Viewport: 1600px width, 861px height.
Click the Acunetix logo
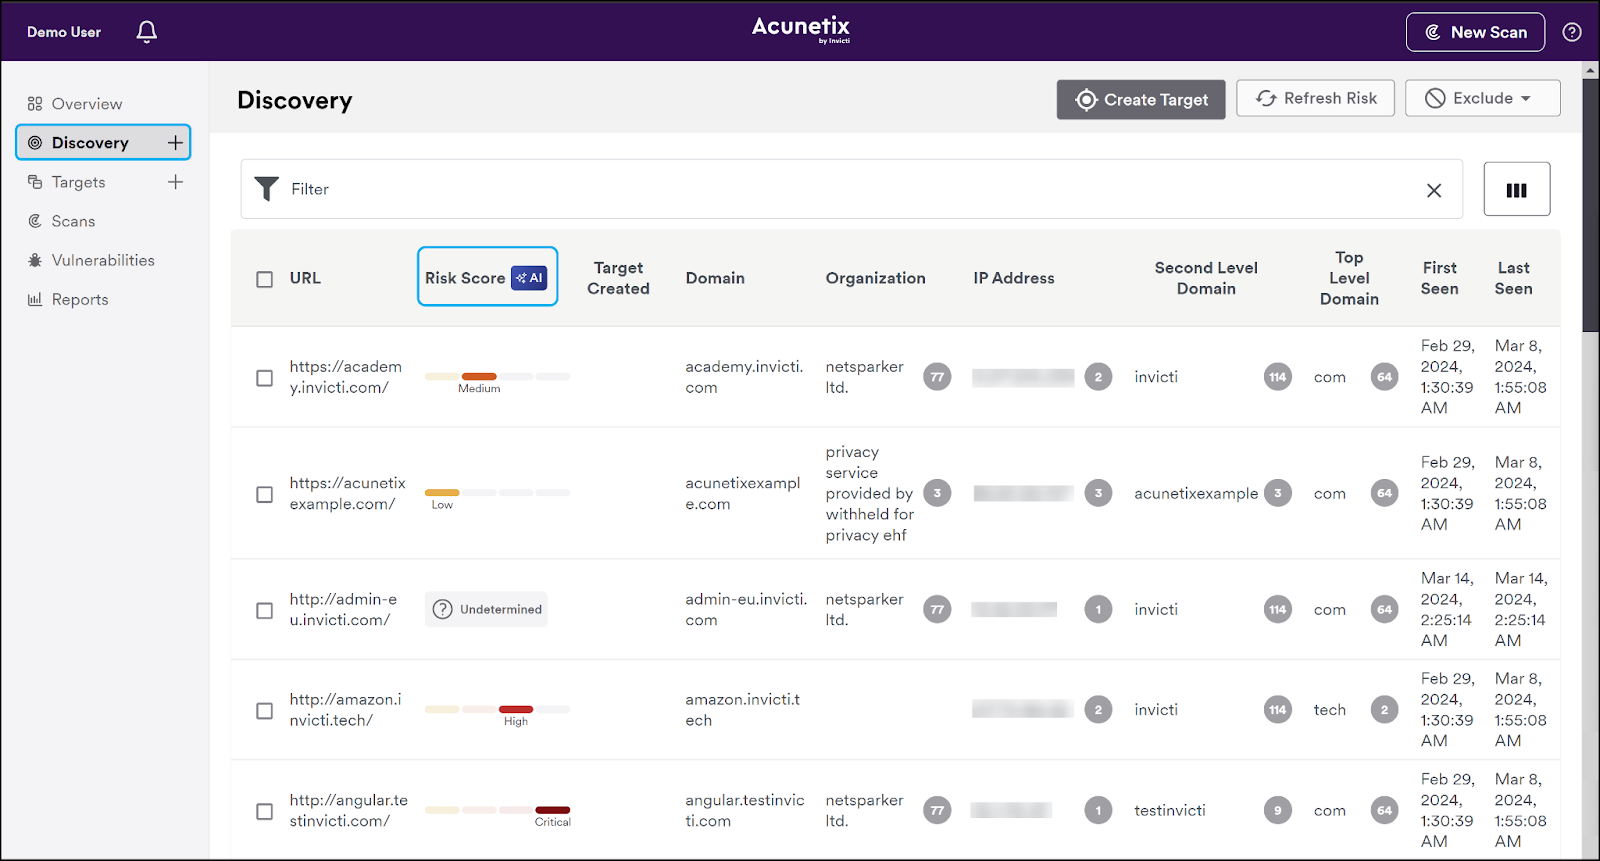[x=801, y=29]
